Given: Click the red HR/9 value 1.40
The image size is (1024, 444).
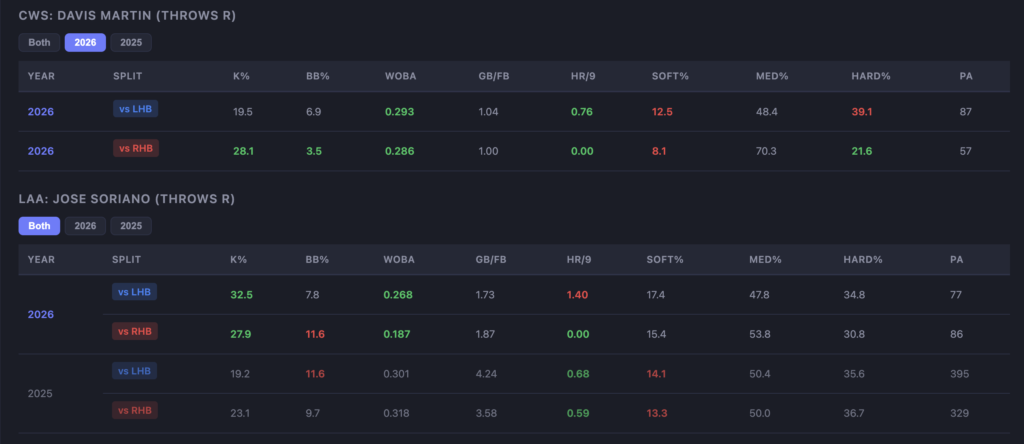Looking at the screenshot, I should 578,294.
